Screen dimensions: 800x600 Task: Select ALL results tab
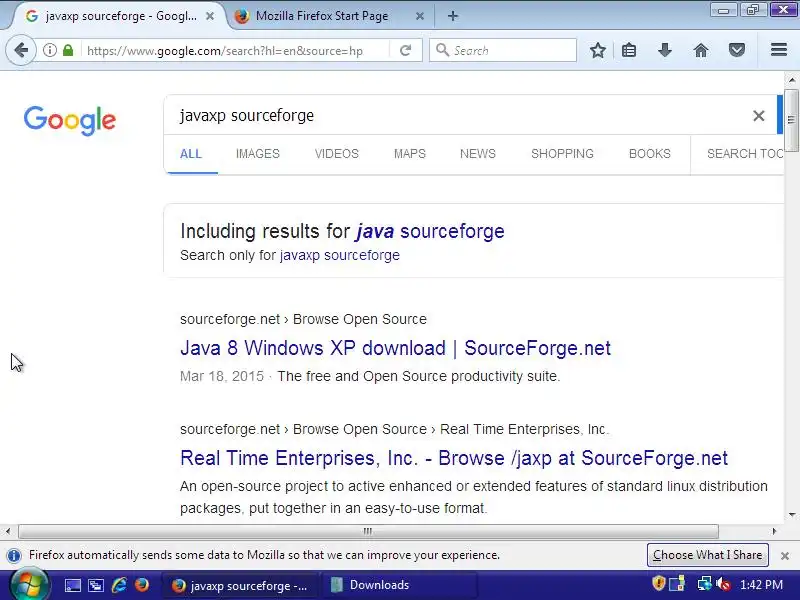coord(191,154)
